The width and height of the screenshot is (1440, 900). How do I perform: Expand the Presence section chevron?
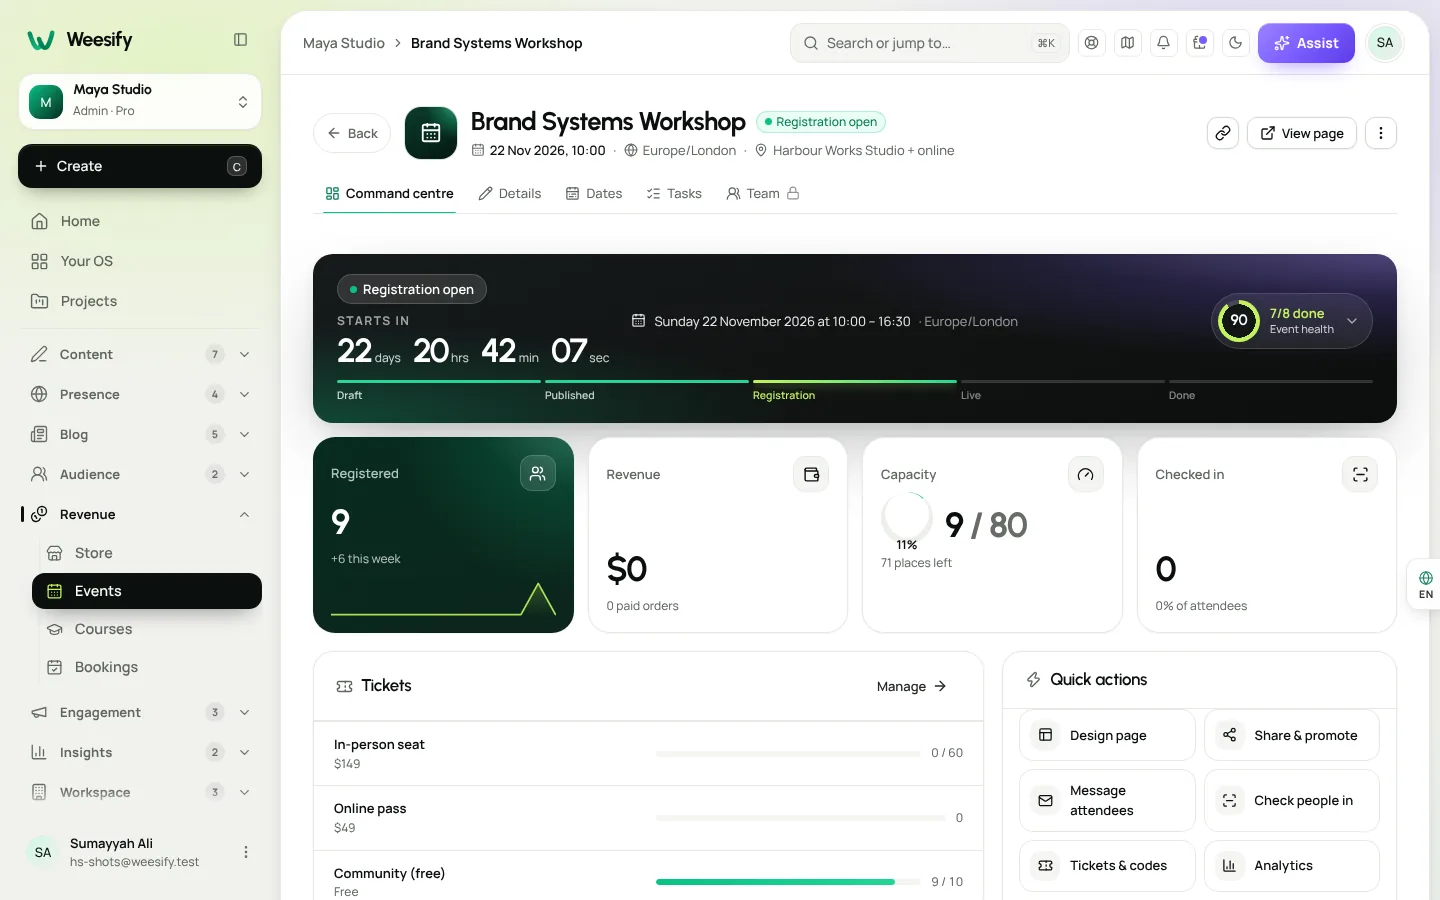coord(244,394)
